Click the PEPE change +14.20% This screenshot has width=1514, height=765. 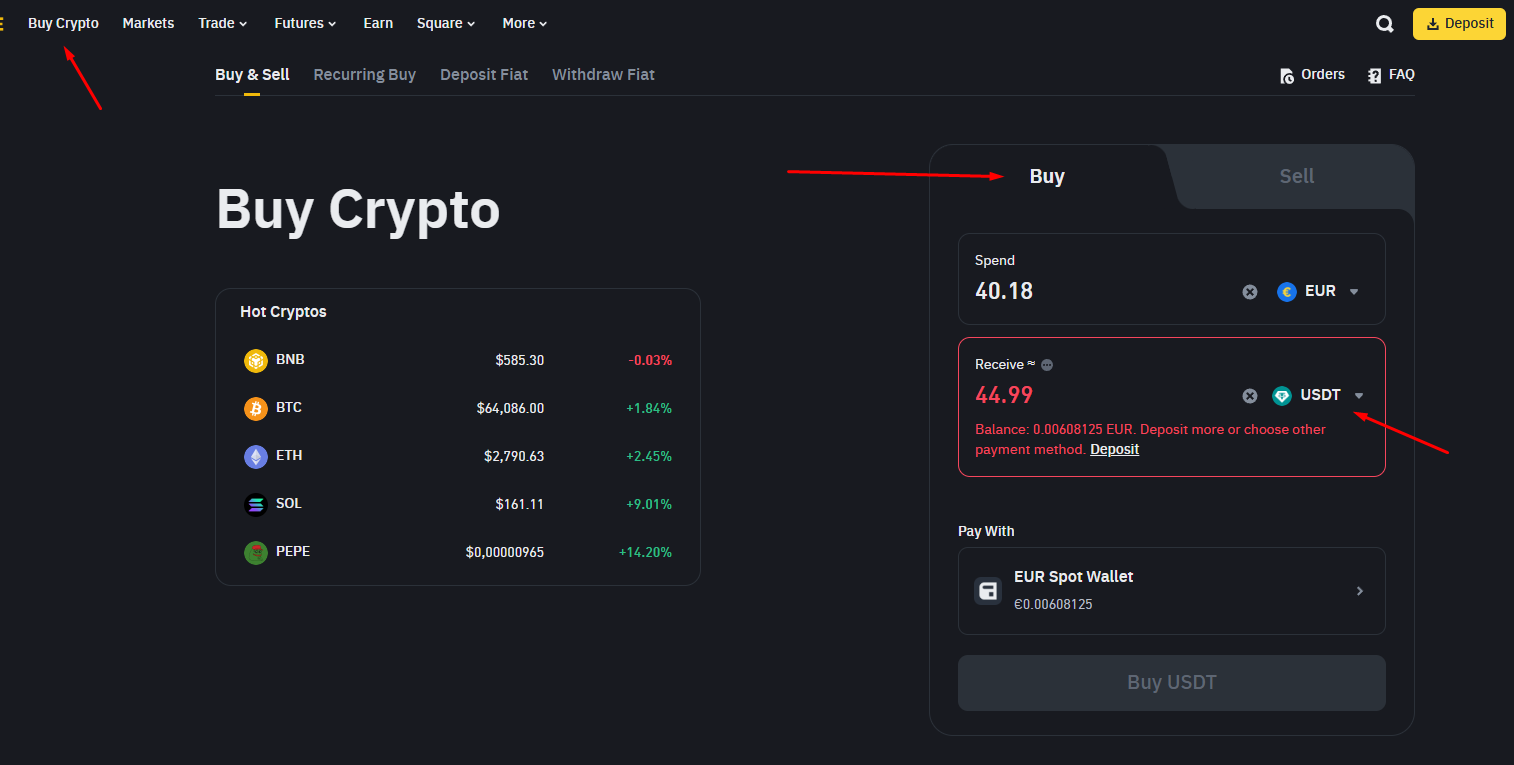pyautogui.click(x=645, y=552)
